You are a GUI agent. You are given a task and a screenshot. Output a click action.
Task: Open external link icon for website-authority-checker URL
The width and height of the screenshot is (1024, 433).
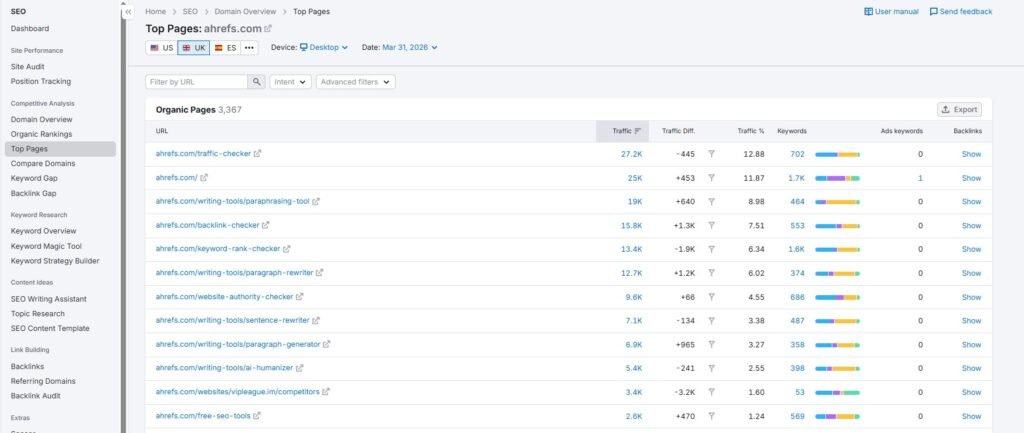[x=300, y=297]
